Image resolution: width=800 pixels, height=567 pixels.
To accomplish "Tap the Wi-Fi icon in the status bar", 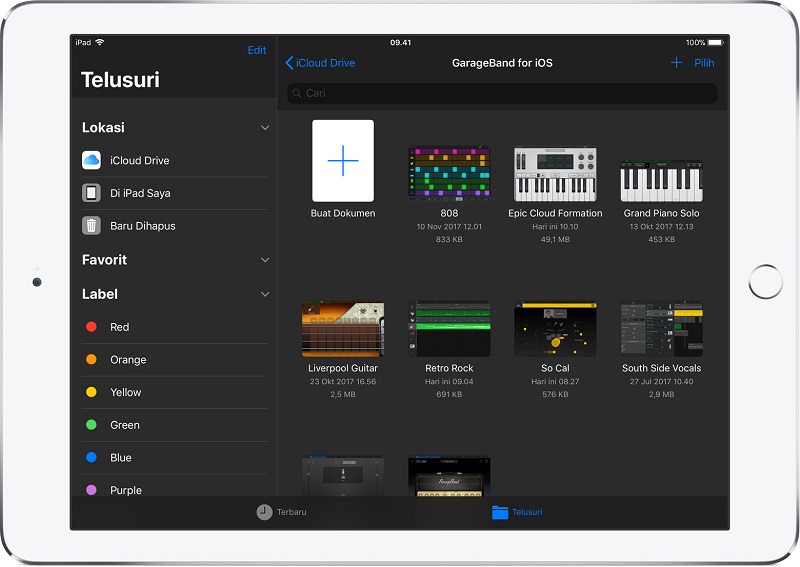I will 99,42.
